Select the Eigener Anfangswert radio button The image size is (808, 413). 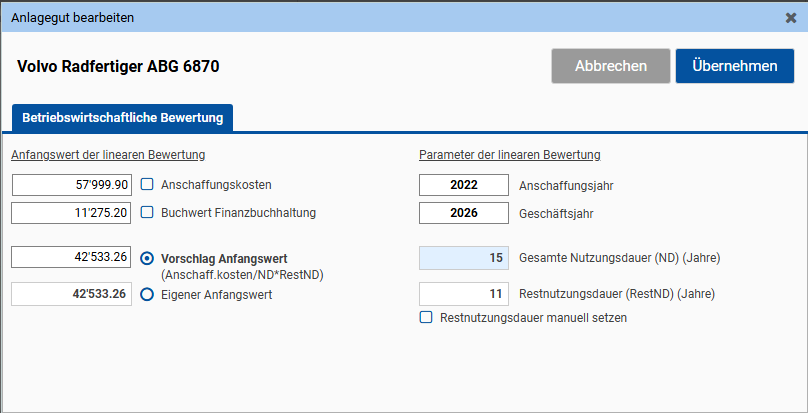click(x=147, y=294)
